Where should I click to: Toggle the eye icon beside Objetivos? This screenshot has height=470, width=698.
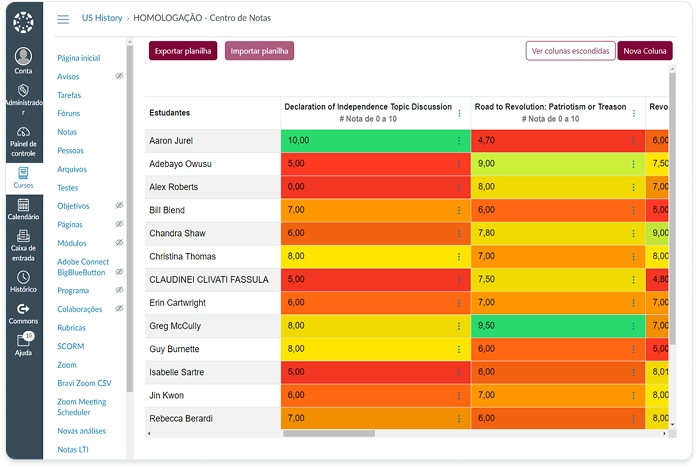point(119,206)
